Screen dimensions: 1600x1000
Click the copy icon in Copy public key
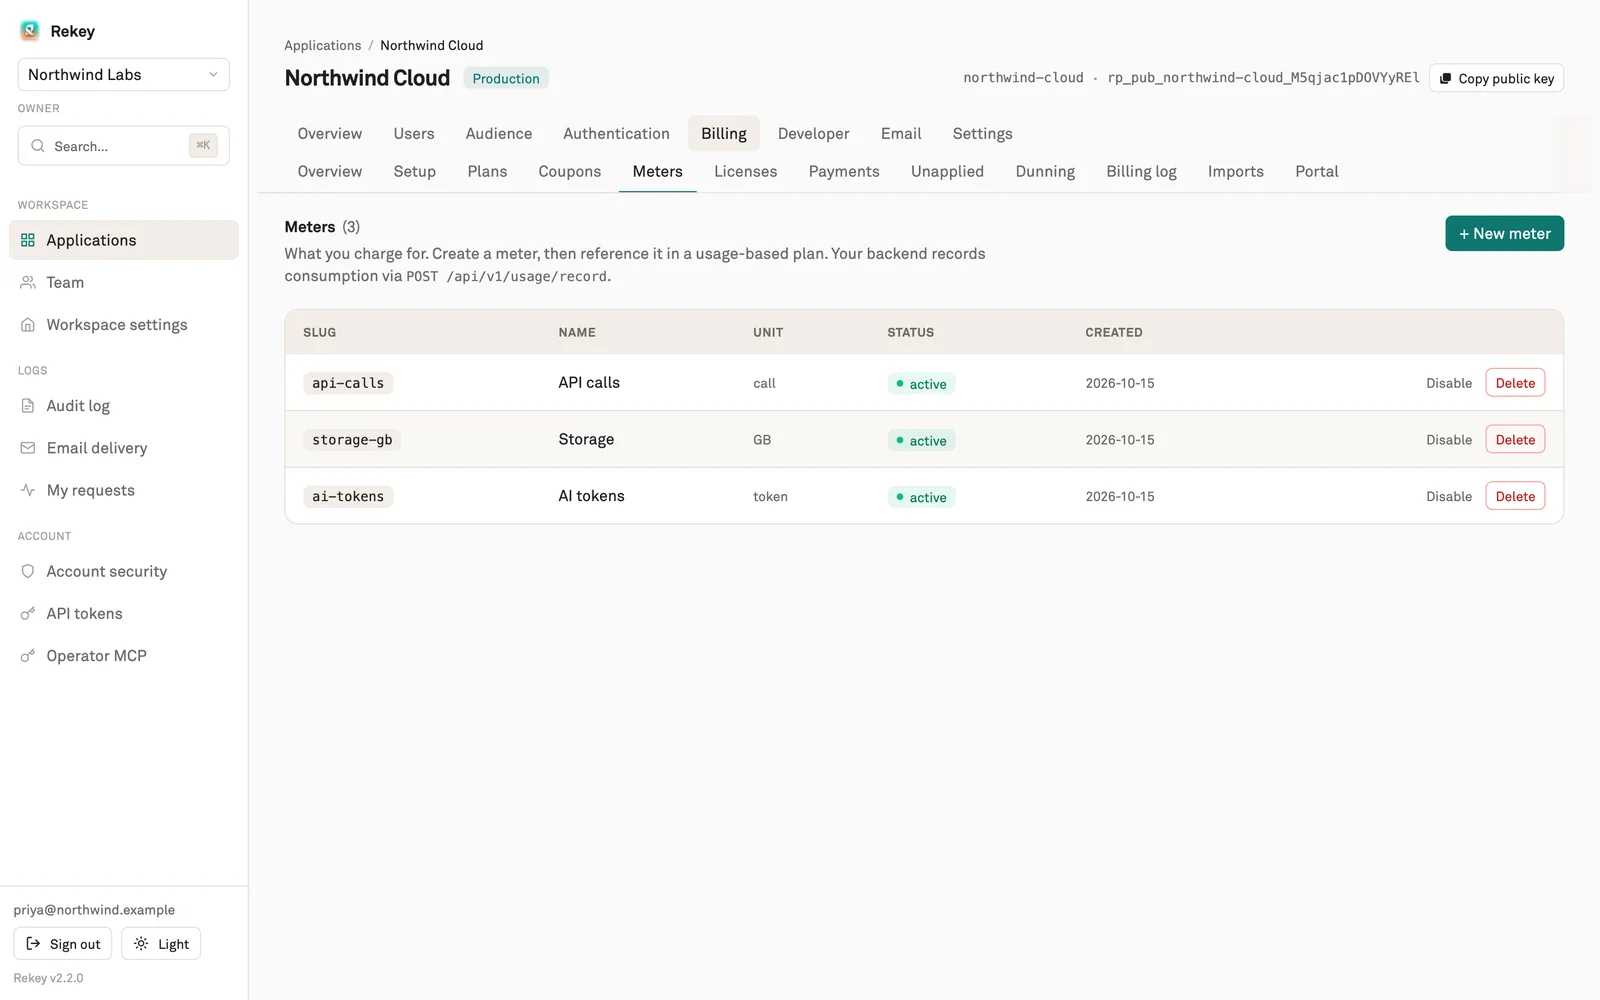pyautogui.click(x=1445, y=78)
